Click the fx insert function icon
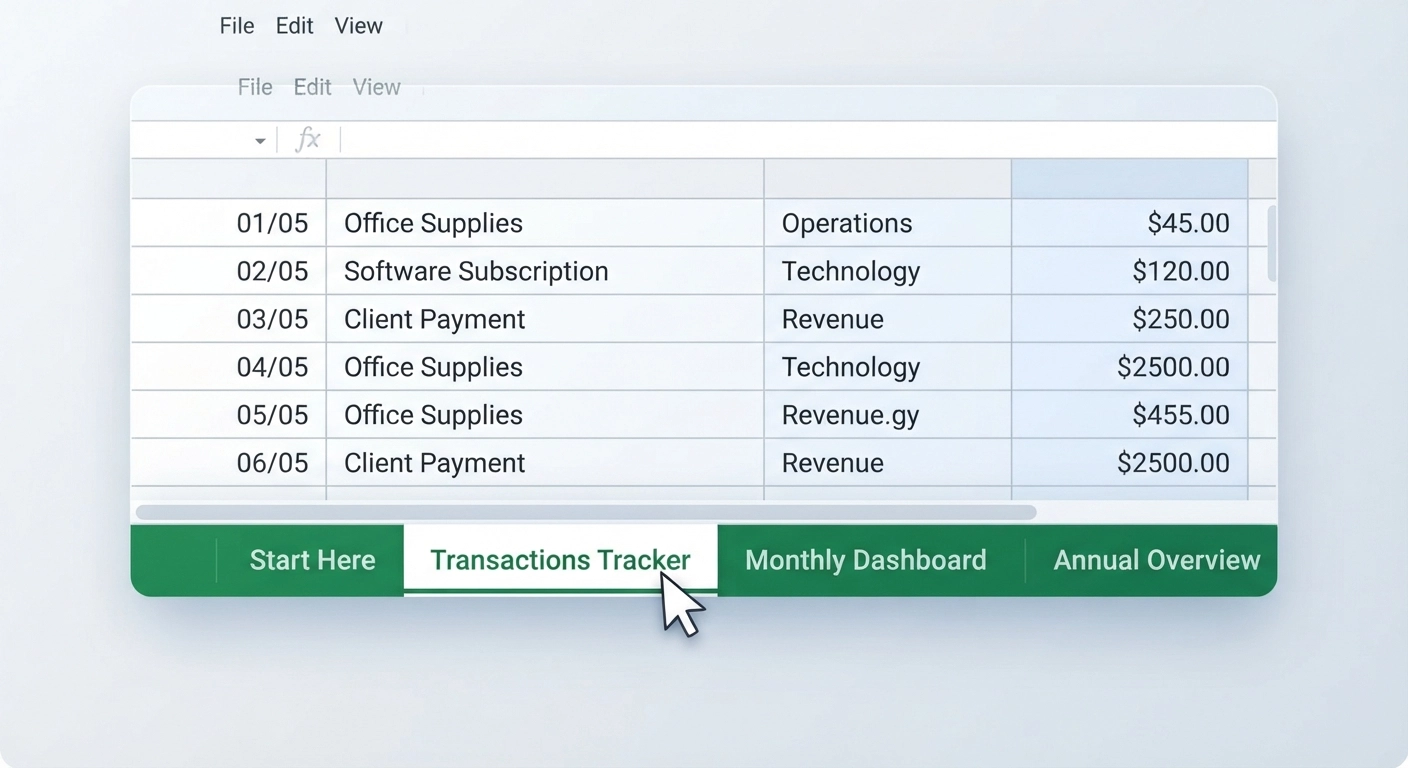The height and width of the screenshot is (768, 1408). pos(308,140)
